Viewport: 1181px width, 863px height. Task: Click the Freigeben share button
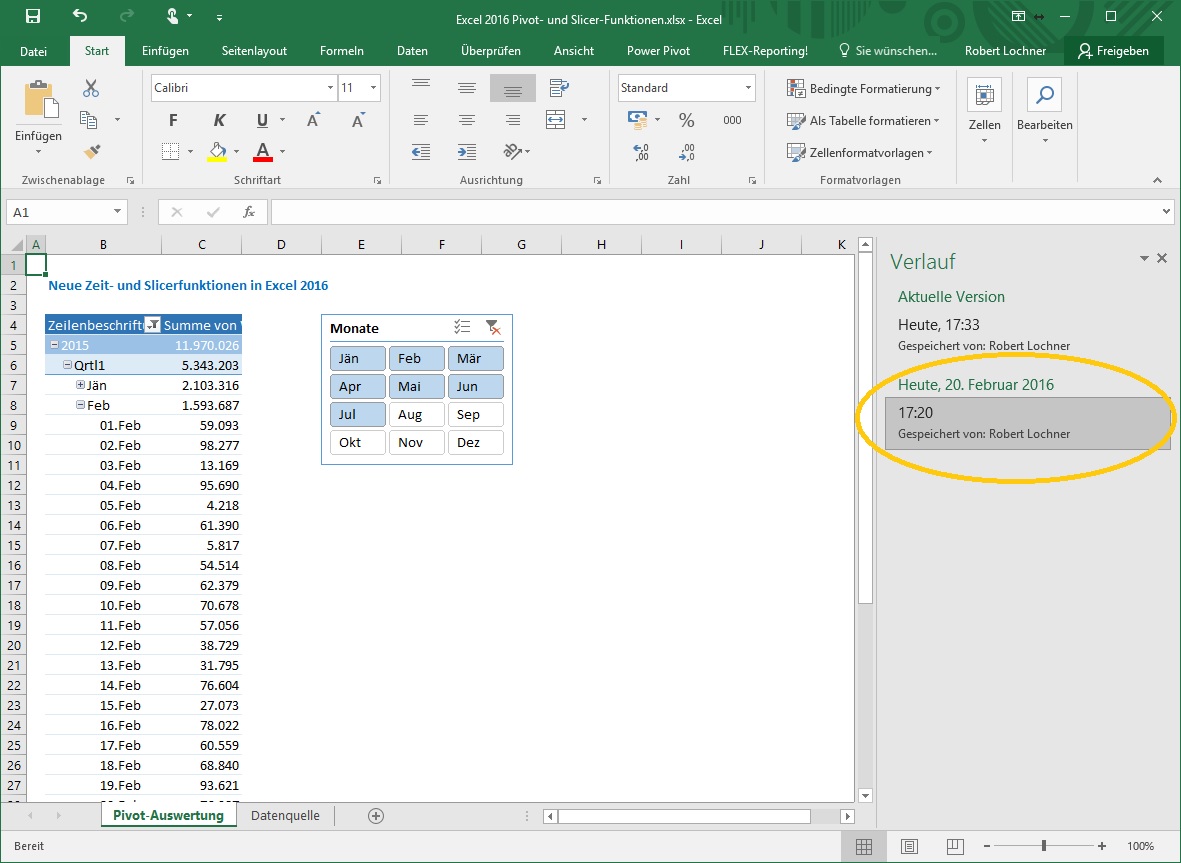tap(1113, 51)
